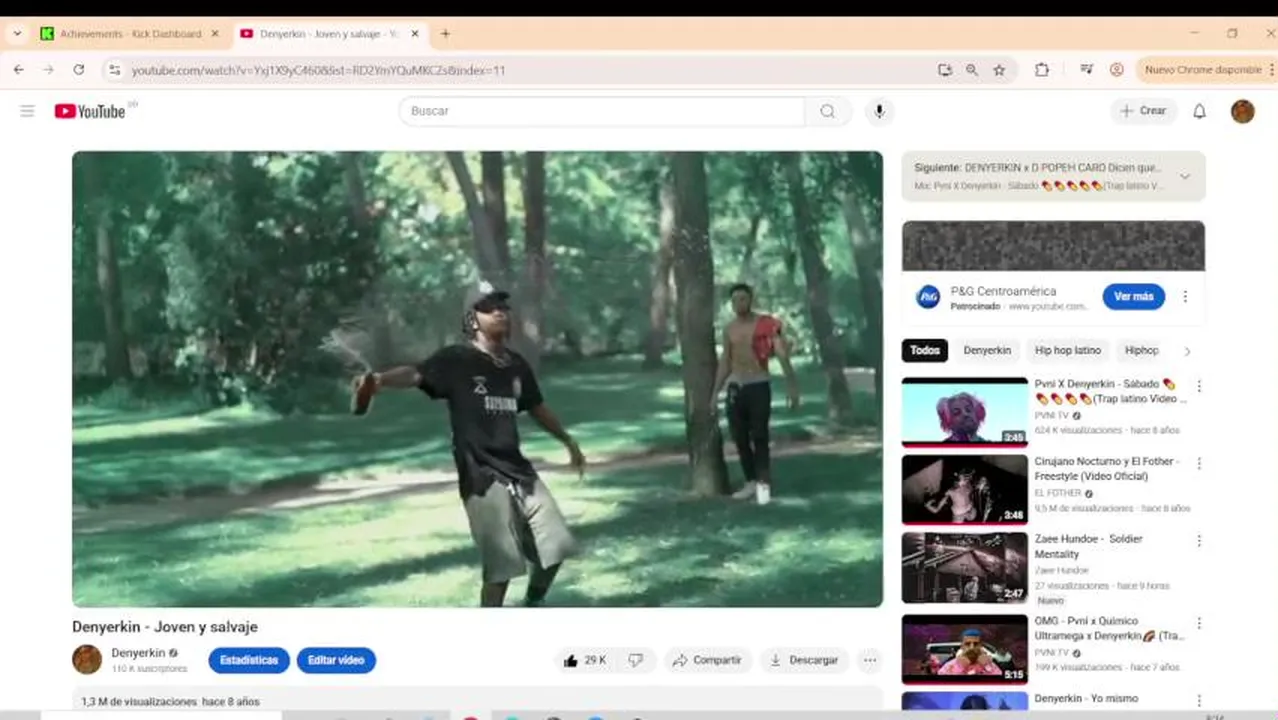1278x720 pixels.
Task: Open Chrome zoom magnifier icon
Action: 972,70
